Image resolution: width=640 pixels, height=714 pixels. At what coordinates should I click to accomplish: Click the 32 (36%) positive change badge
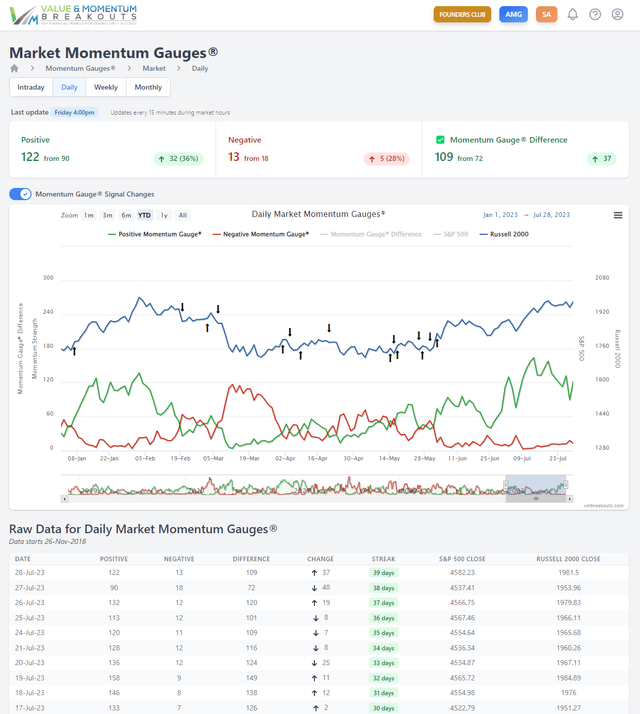pos(179,158)
